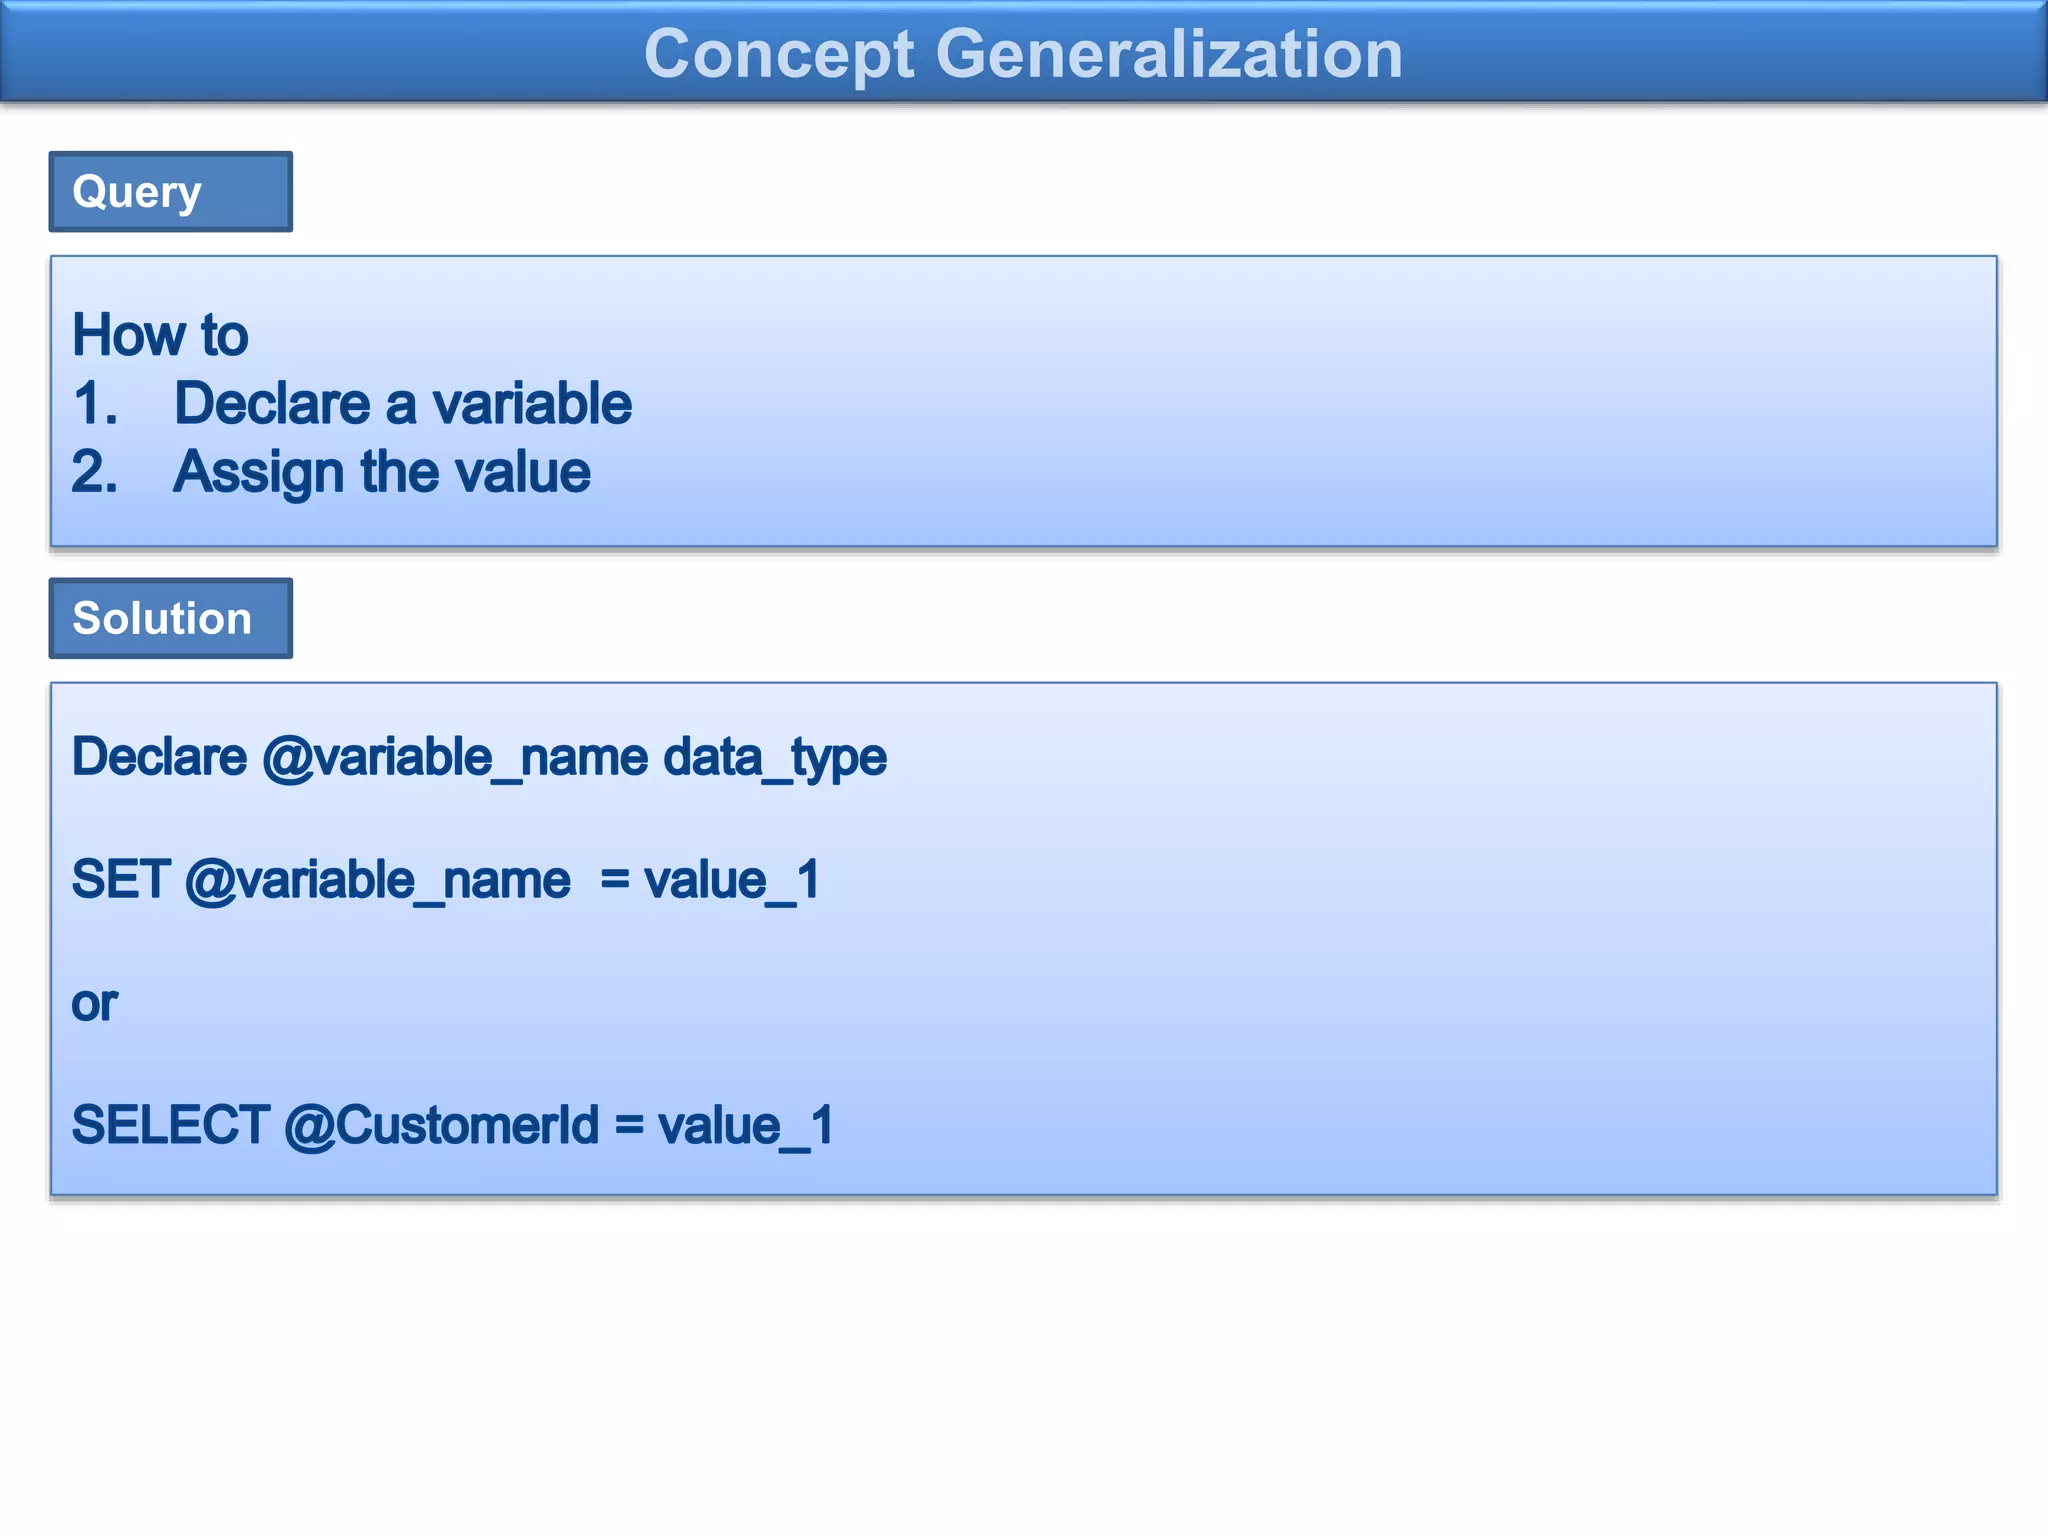Click the number '1.' in the query list
Image resolution: width=2048 pixels, height=1536 pixels.
[95, 403]
